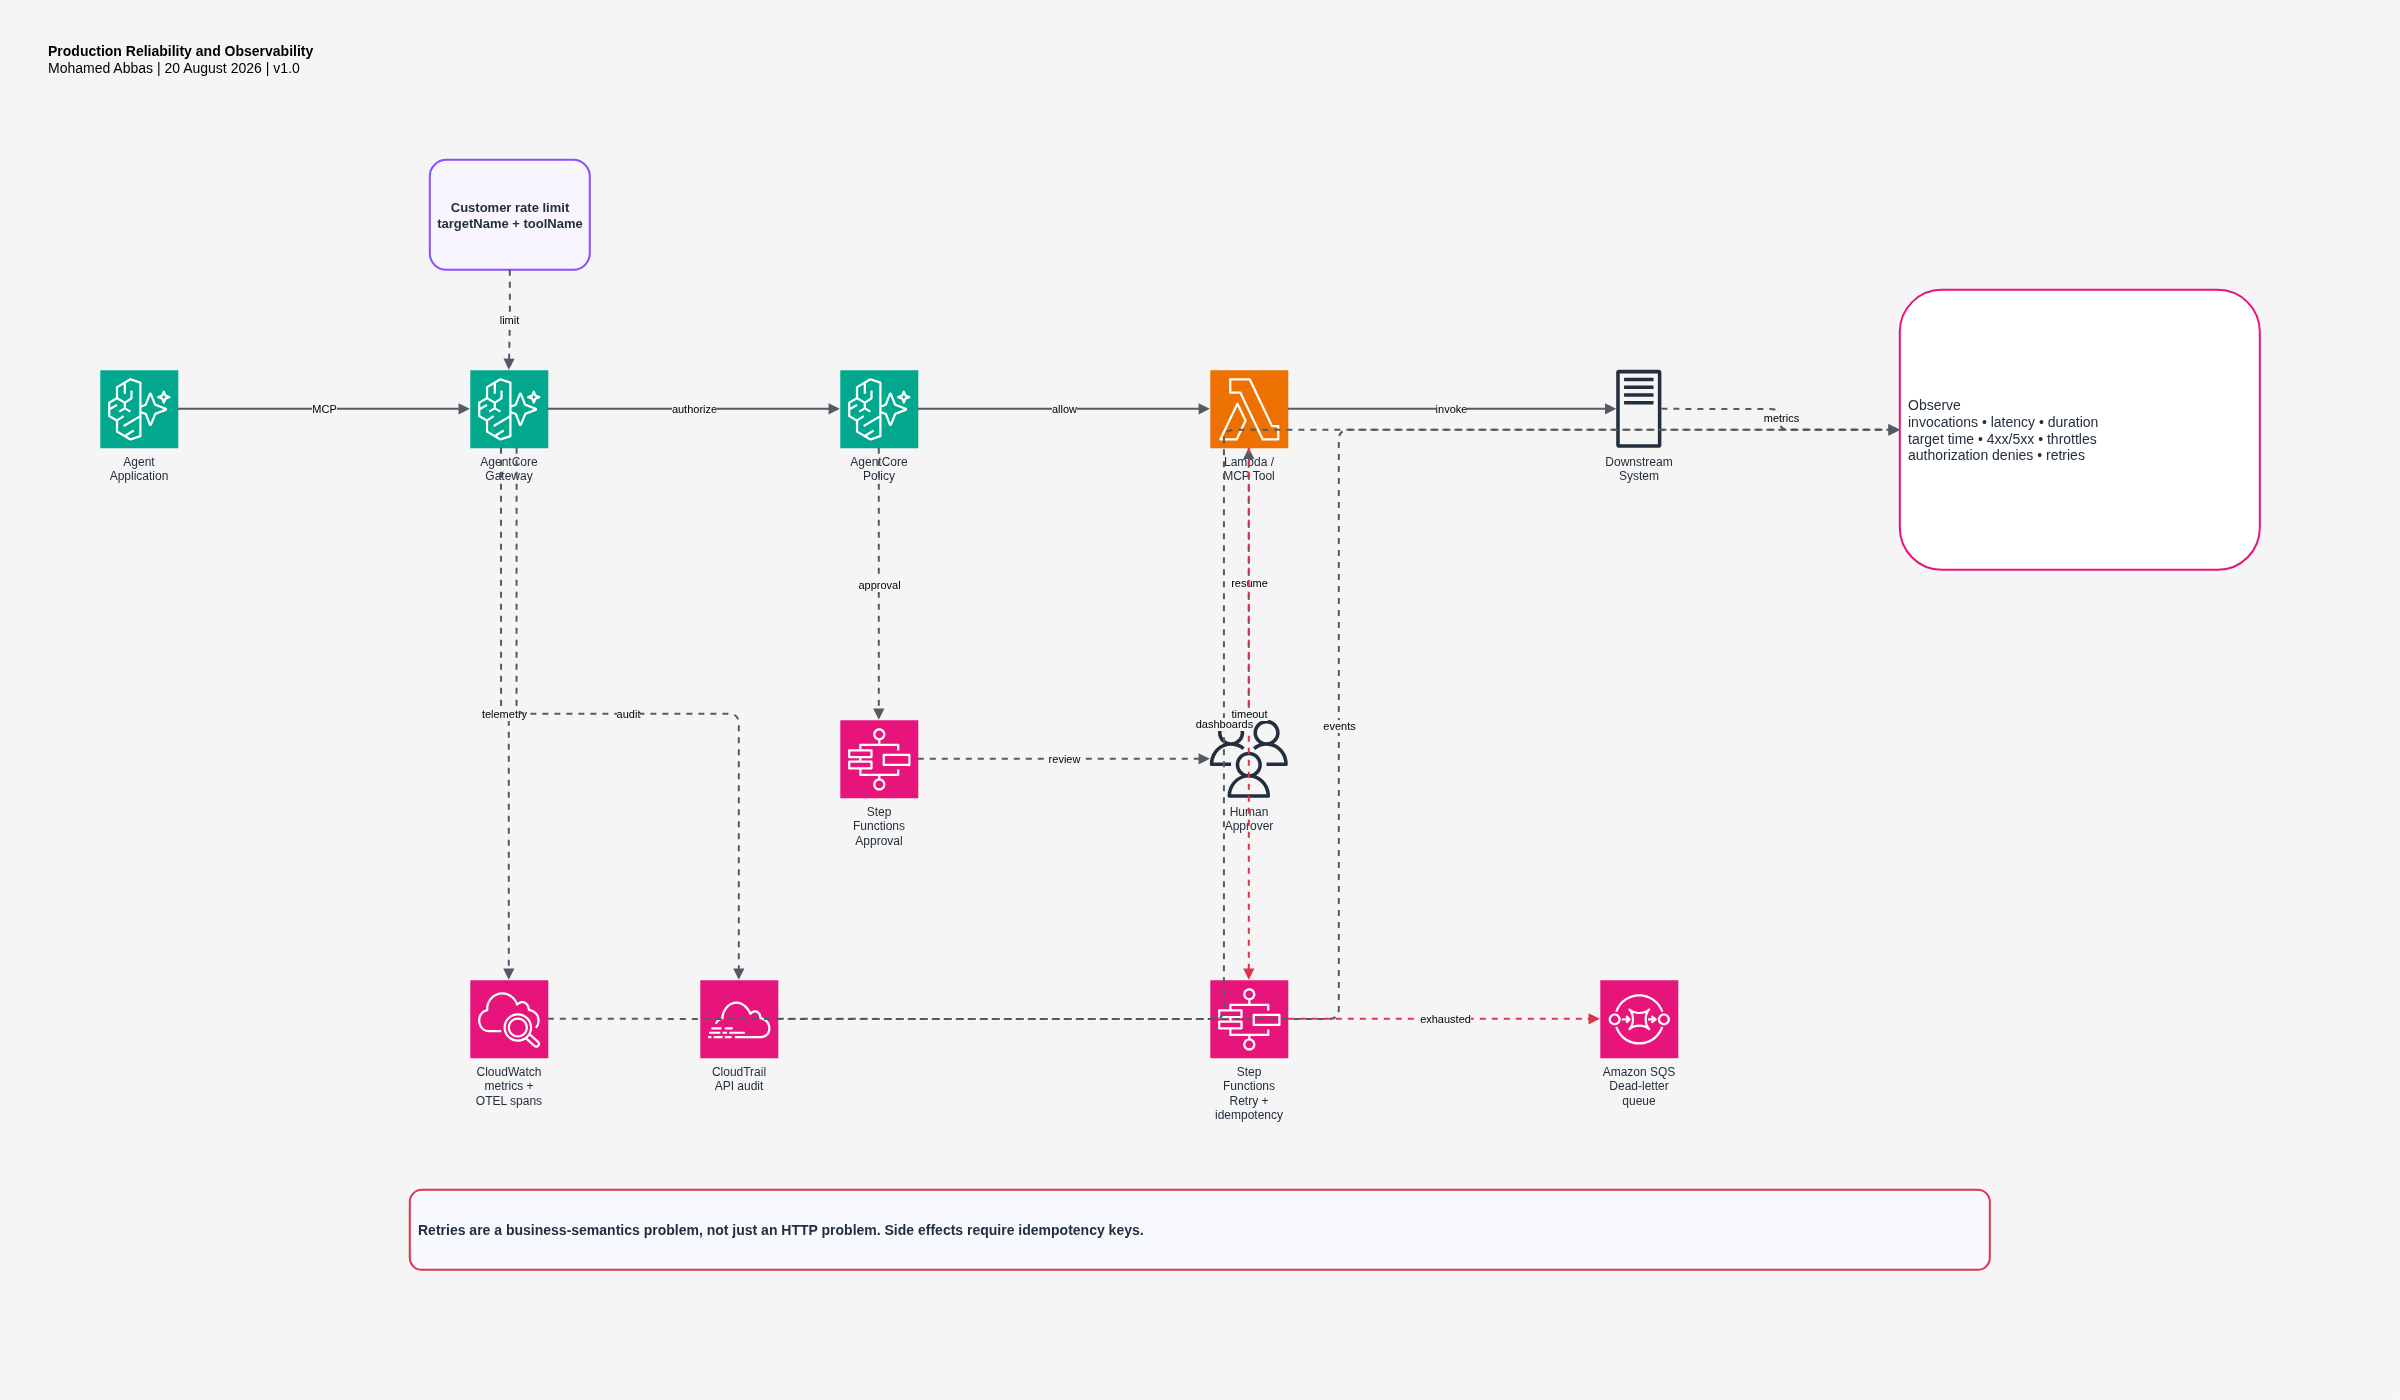2400x1400 pixels.
Task: Click the 'CloudTrail API audit' caption
Action: 739,1079
